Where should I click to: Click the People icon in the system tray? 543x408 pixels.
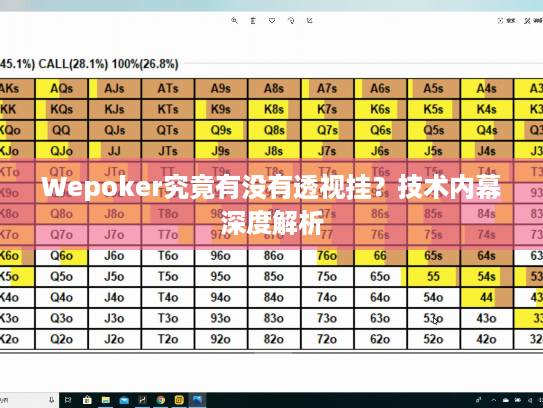tap(479, 400)
